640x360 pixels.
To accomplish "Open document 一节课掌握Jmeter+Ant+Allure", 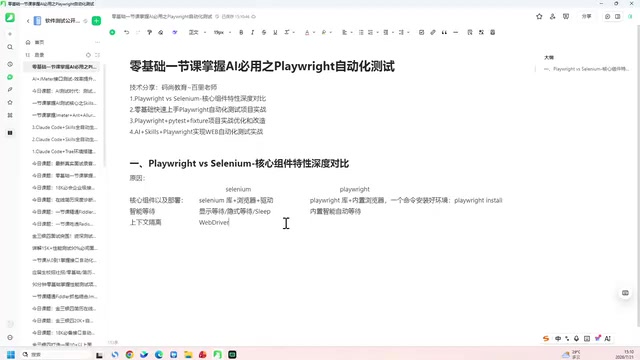I will [x=64, y=115].
